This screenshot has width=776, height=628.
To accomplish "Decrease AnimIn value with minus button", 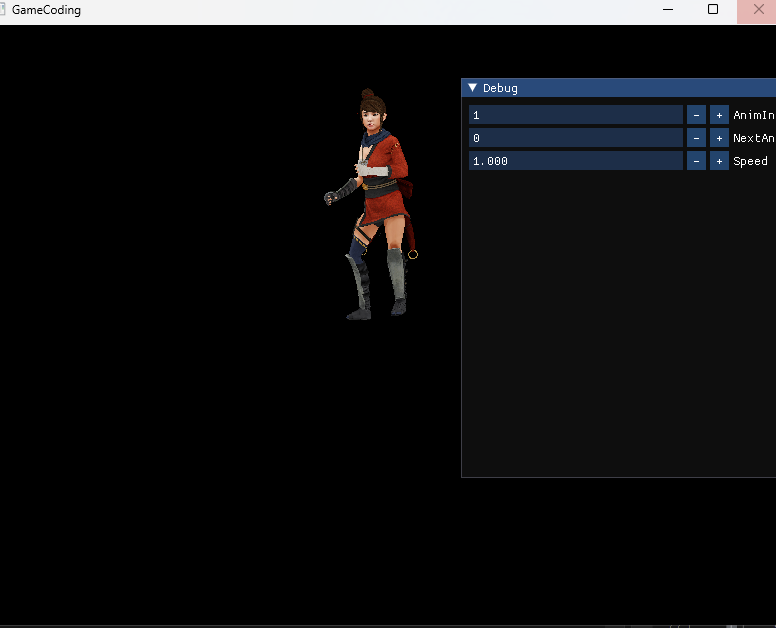I will (696, 115).
